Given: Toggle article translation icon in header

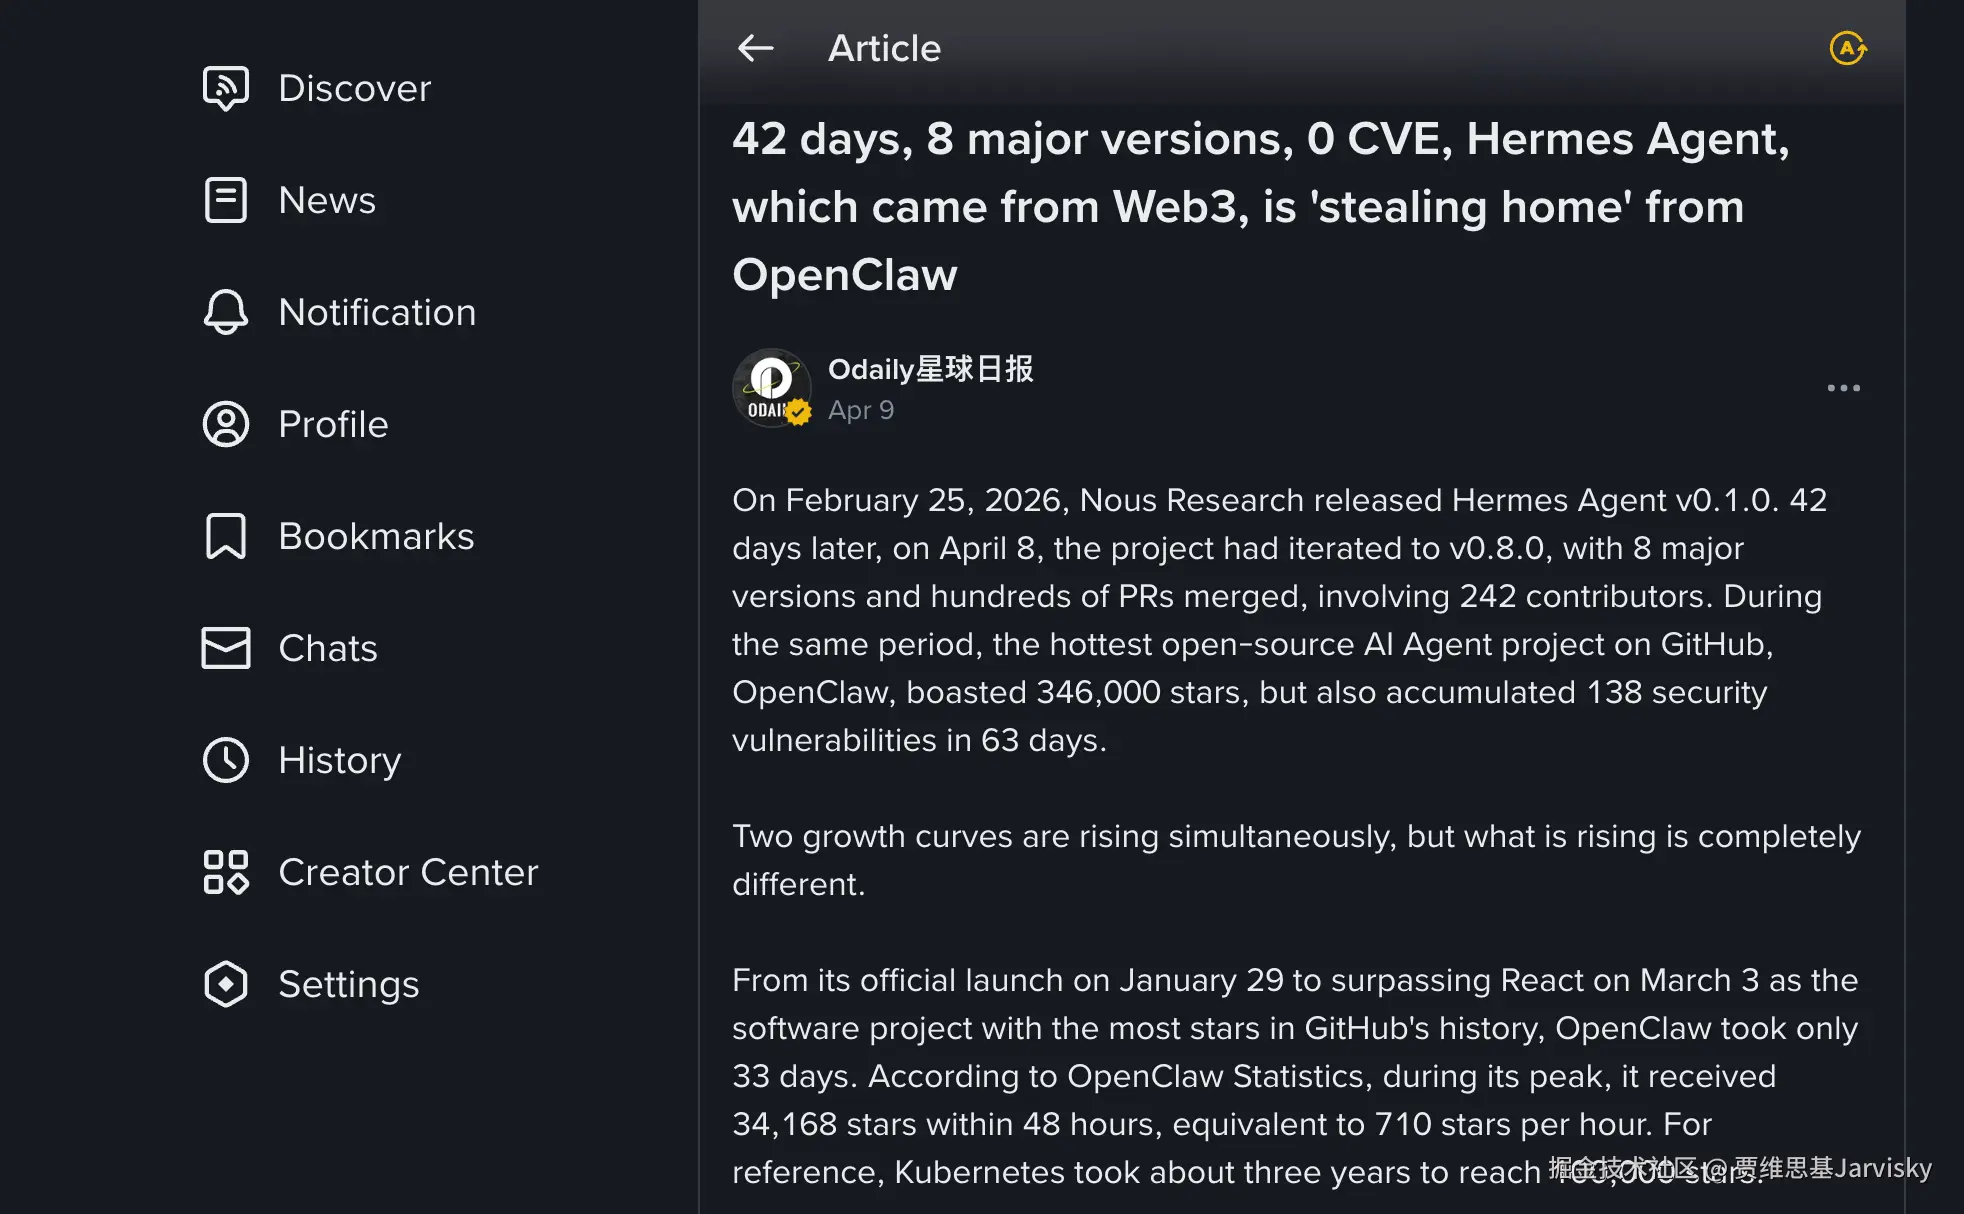Looking at the screenshot, I should tap(1848, 48).
